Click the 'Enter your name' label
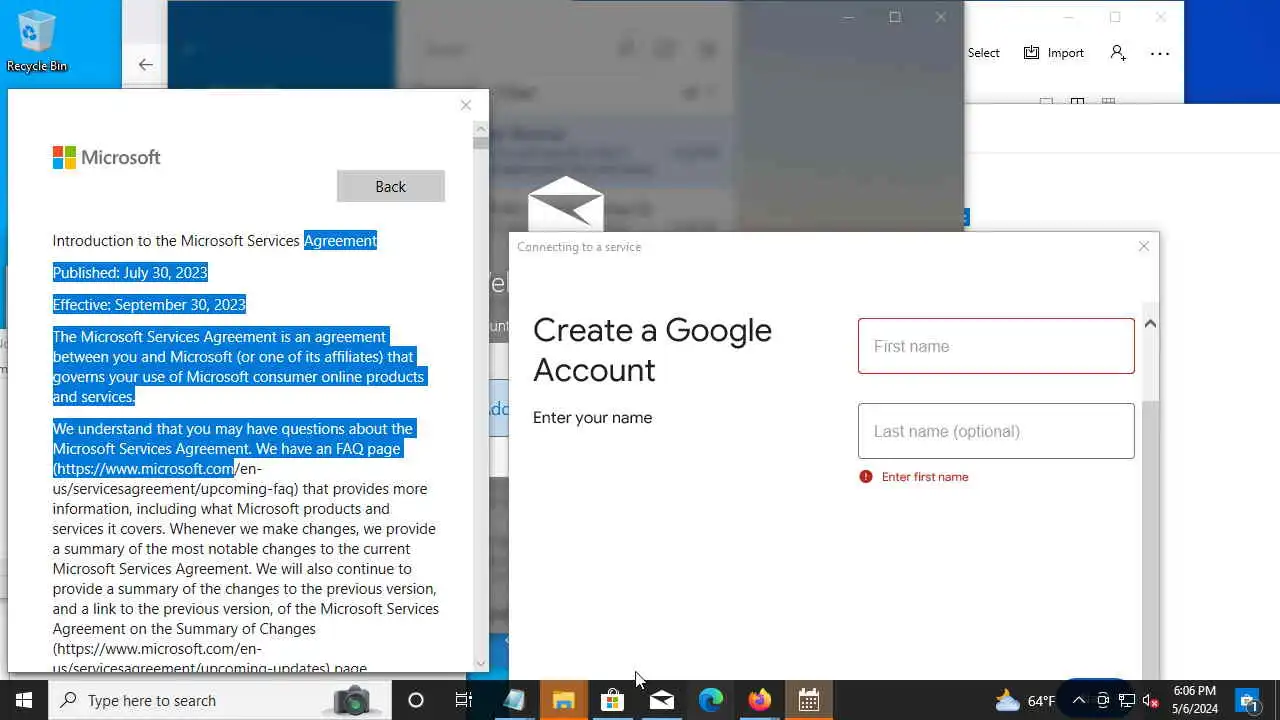Screen dimensions: 1280x720 [x=593, y=418]
